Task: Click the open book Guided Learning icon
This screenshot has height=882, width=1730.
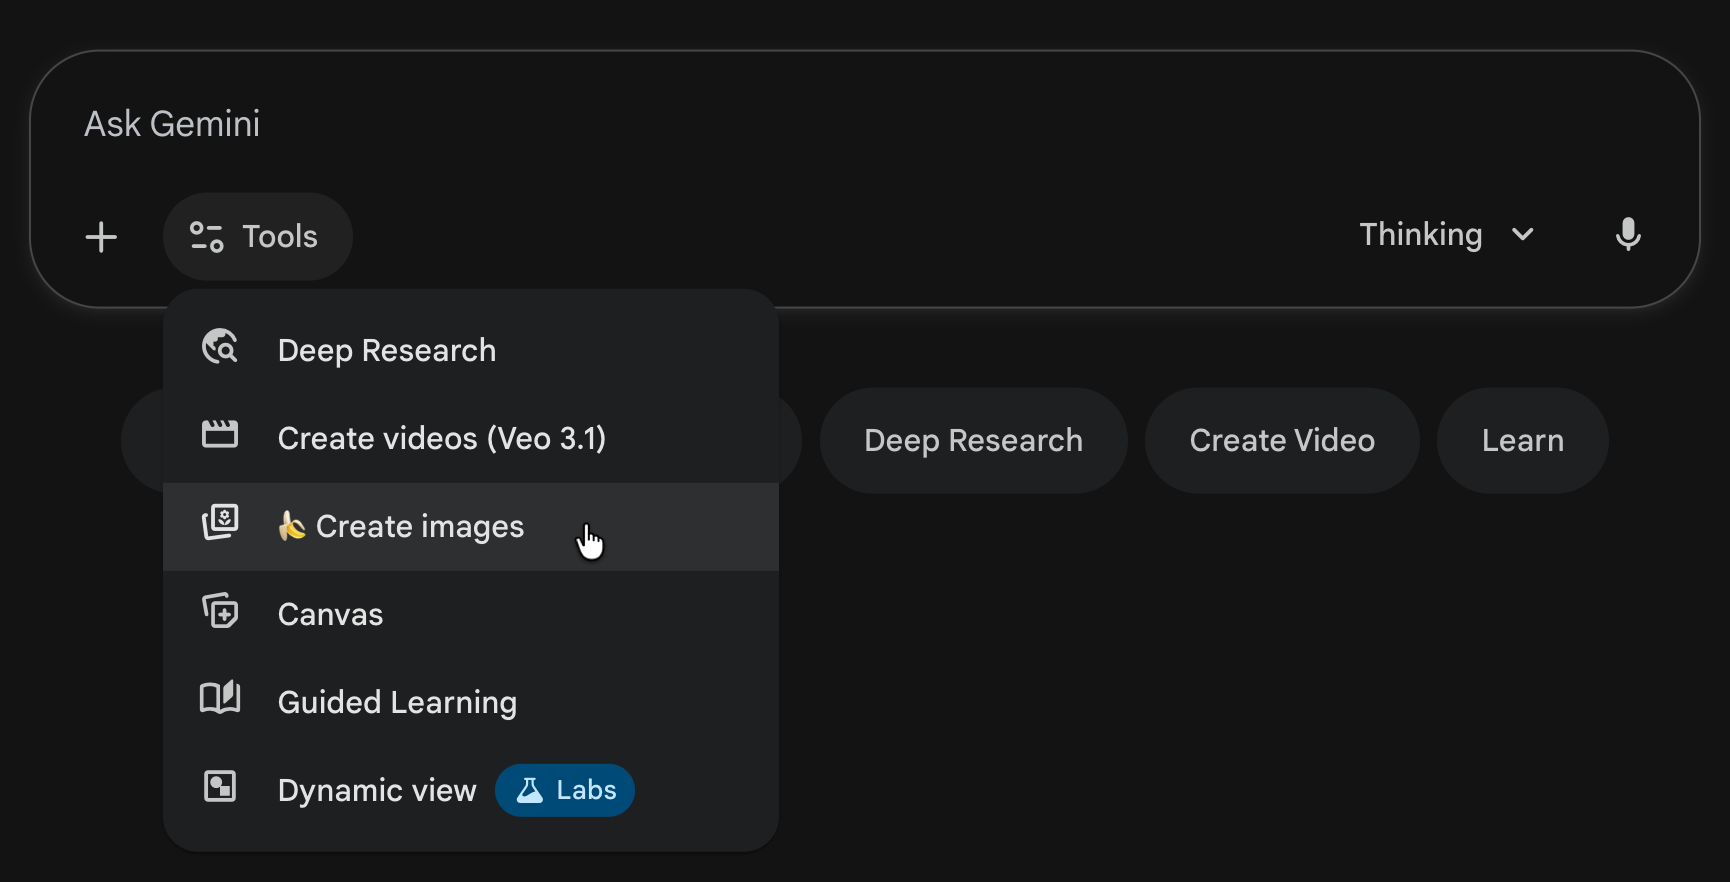Action: [220, 697]
